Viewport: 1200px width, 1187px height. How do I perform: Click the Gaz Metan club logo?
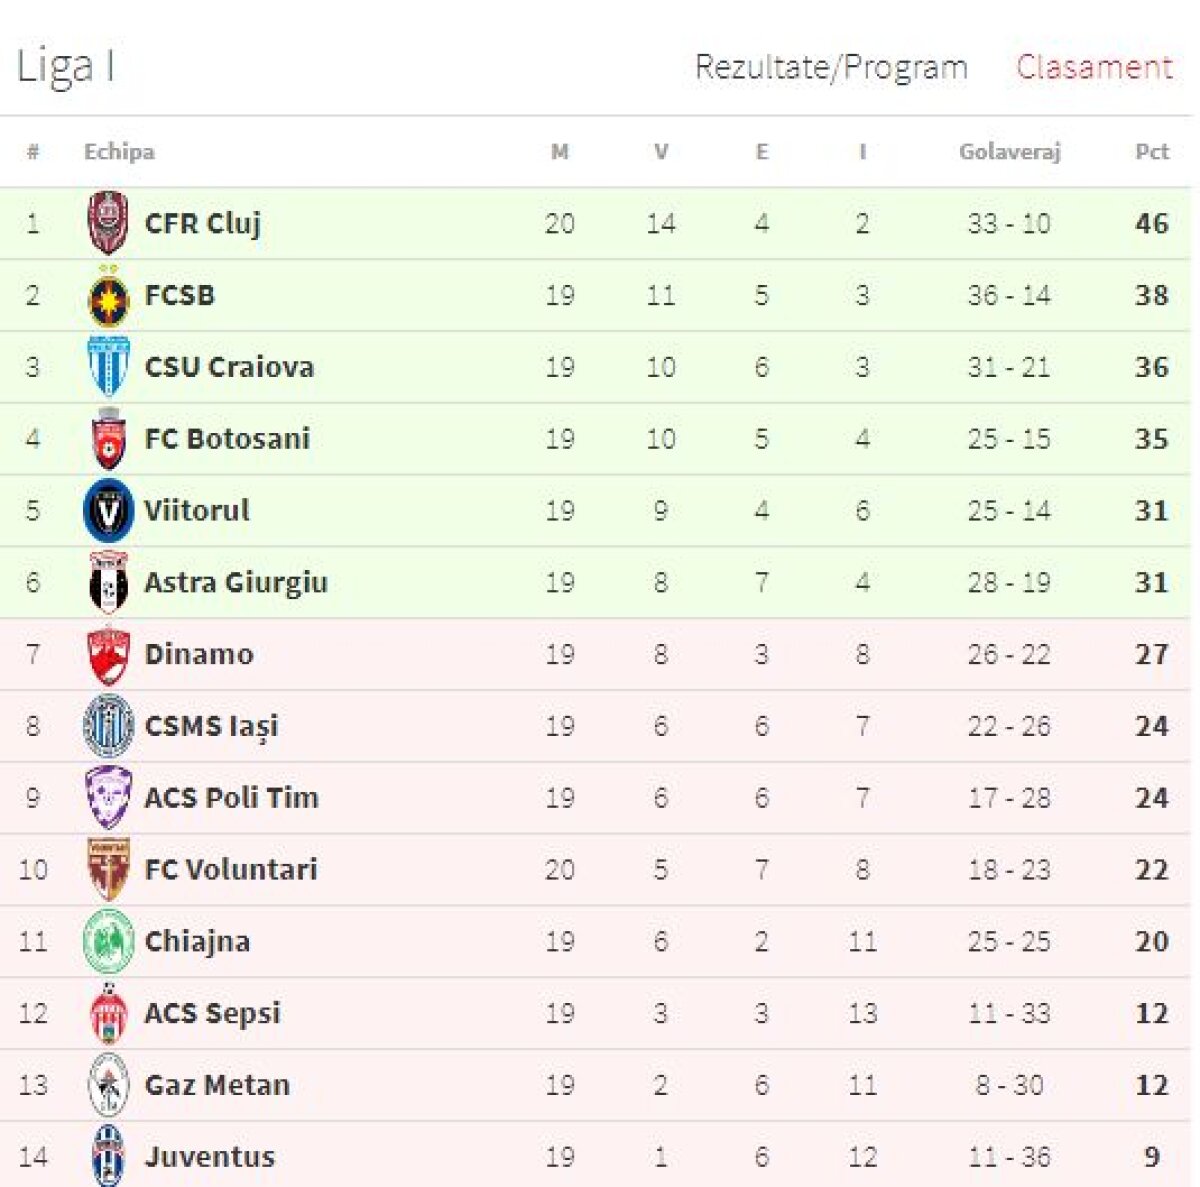(x=108, y=1083)
